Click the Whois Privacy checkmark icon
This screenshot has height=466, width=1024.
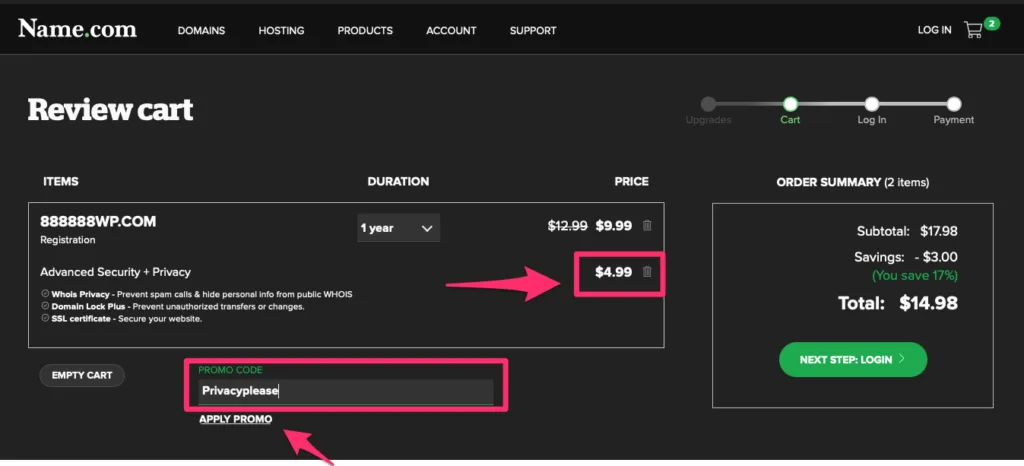click(45, 294)
